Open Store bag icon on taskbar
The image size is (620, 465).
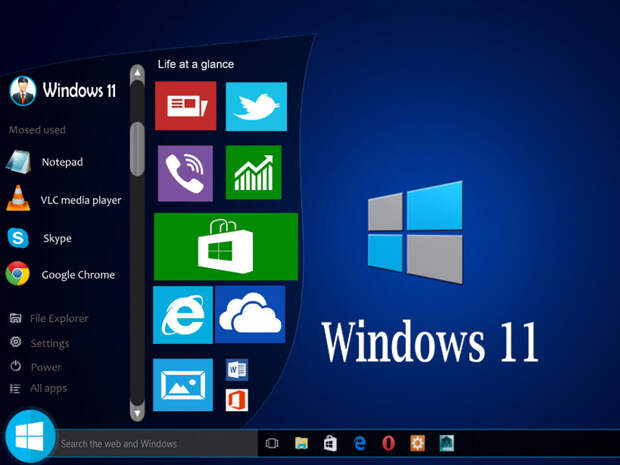click(x=330, y=443)
